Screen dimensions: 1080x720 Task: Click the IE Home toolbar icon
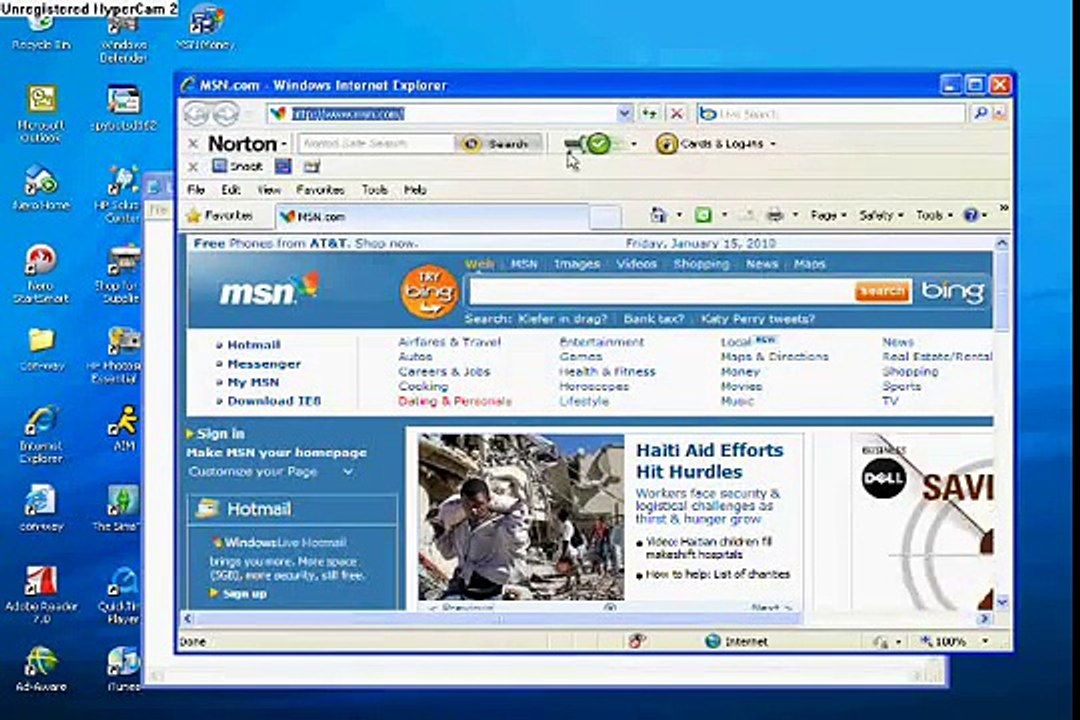point(658,216)
